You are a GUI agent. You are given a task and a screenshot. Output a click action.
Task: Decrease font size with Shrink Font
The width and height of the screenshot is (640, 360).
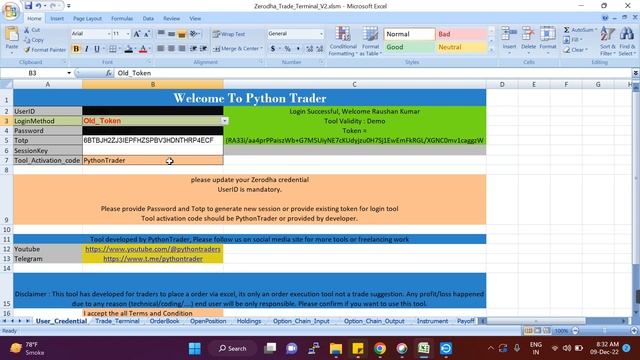(147, 34)
